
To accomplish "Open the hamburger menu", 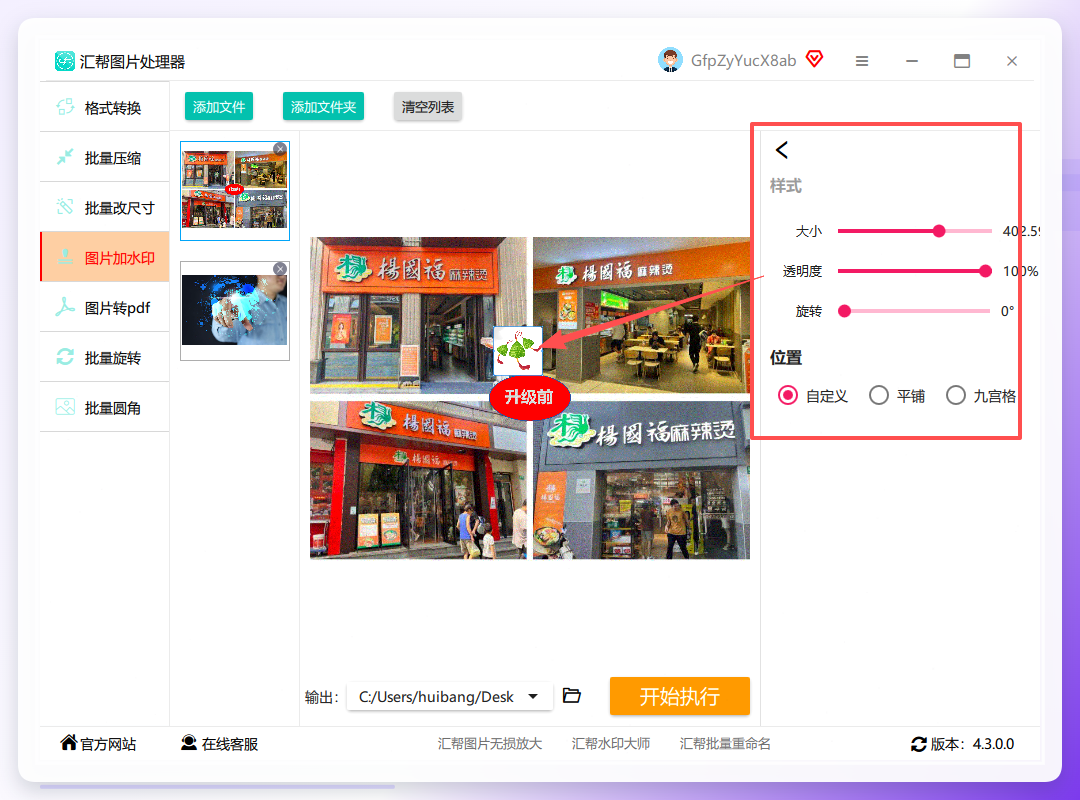I will pos(862,61).
